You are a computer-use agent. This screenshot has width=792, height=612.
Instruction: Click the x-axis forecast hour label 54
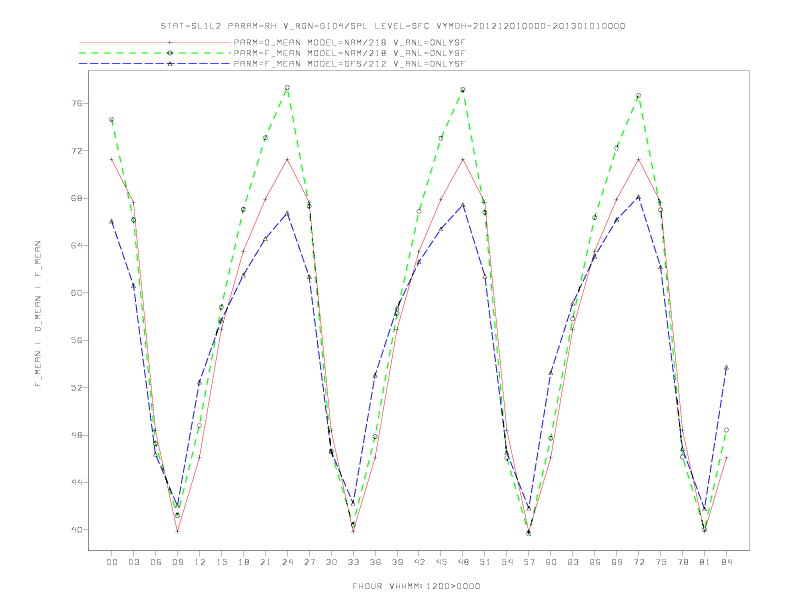[x=507, y=562]
